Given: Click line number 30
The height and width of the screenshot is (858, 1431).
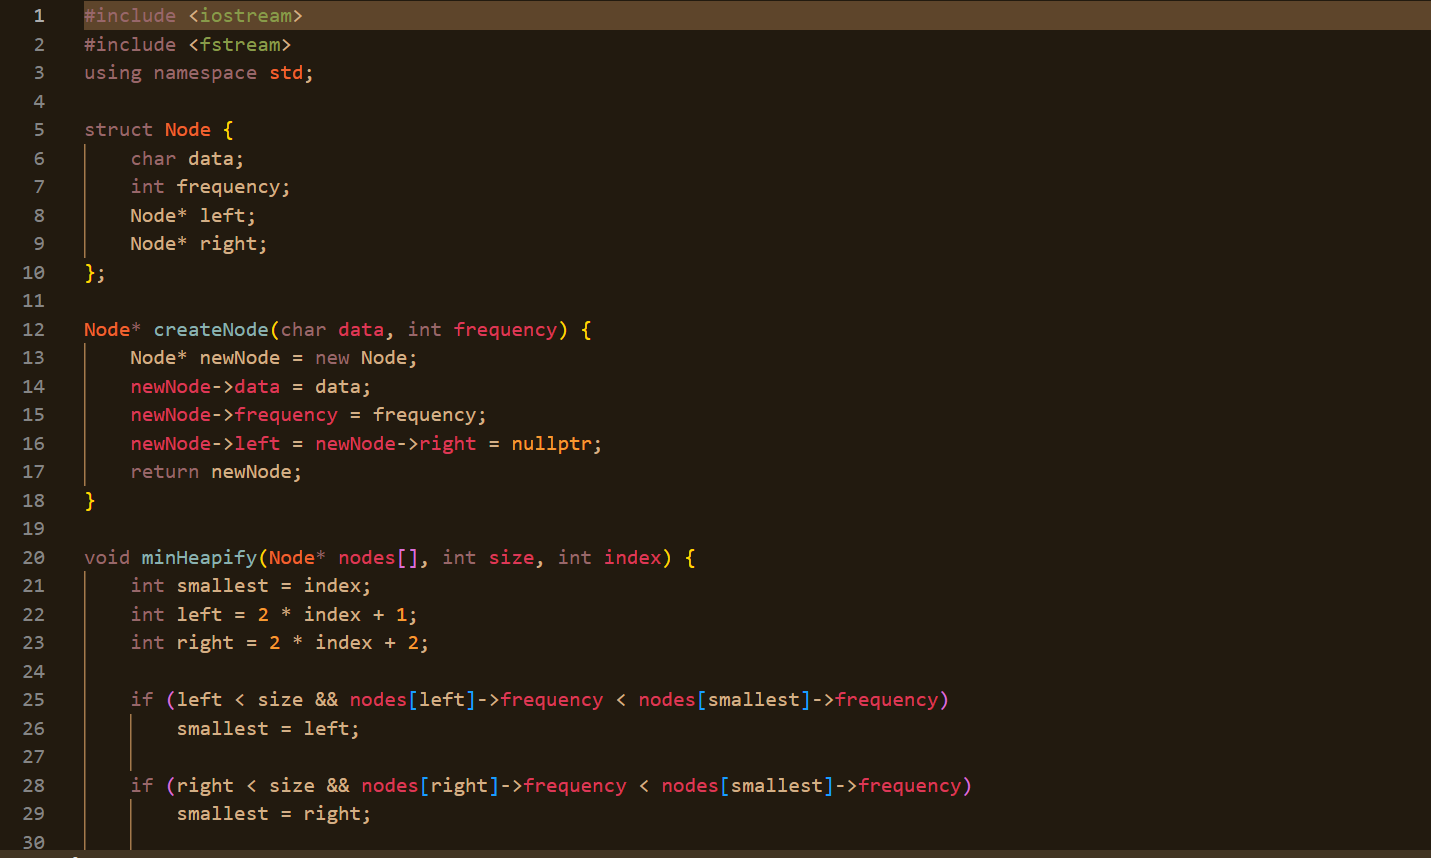Looking at the screenshot, I should tap(33, 842).
